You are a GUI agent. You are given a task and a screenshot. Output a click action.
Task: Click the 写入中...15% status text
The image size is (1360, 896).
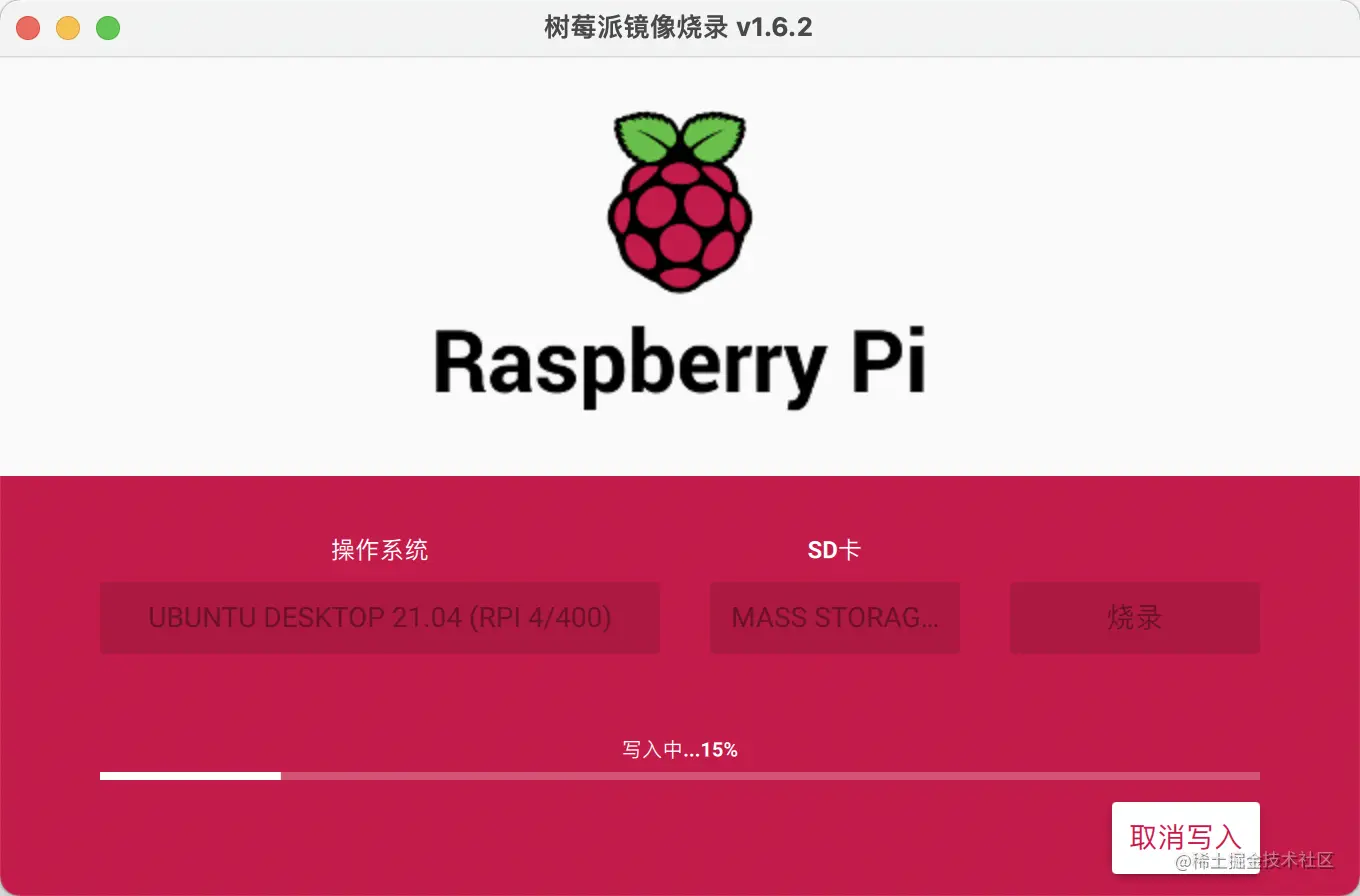coord(680,749)
